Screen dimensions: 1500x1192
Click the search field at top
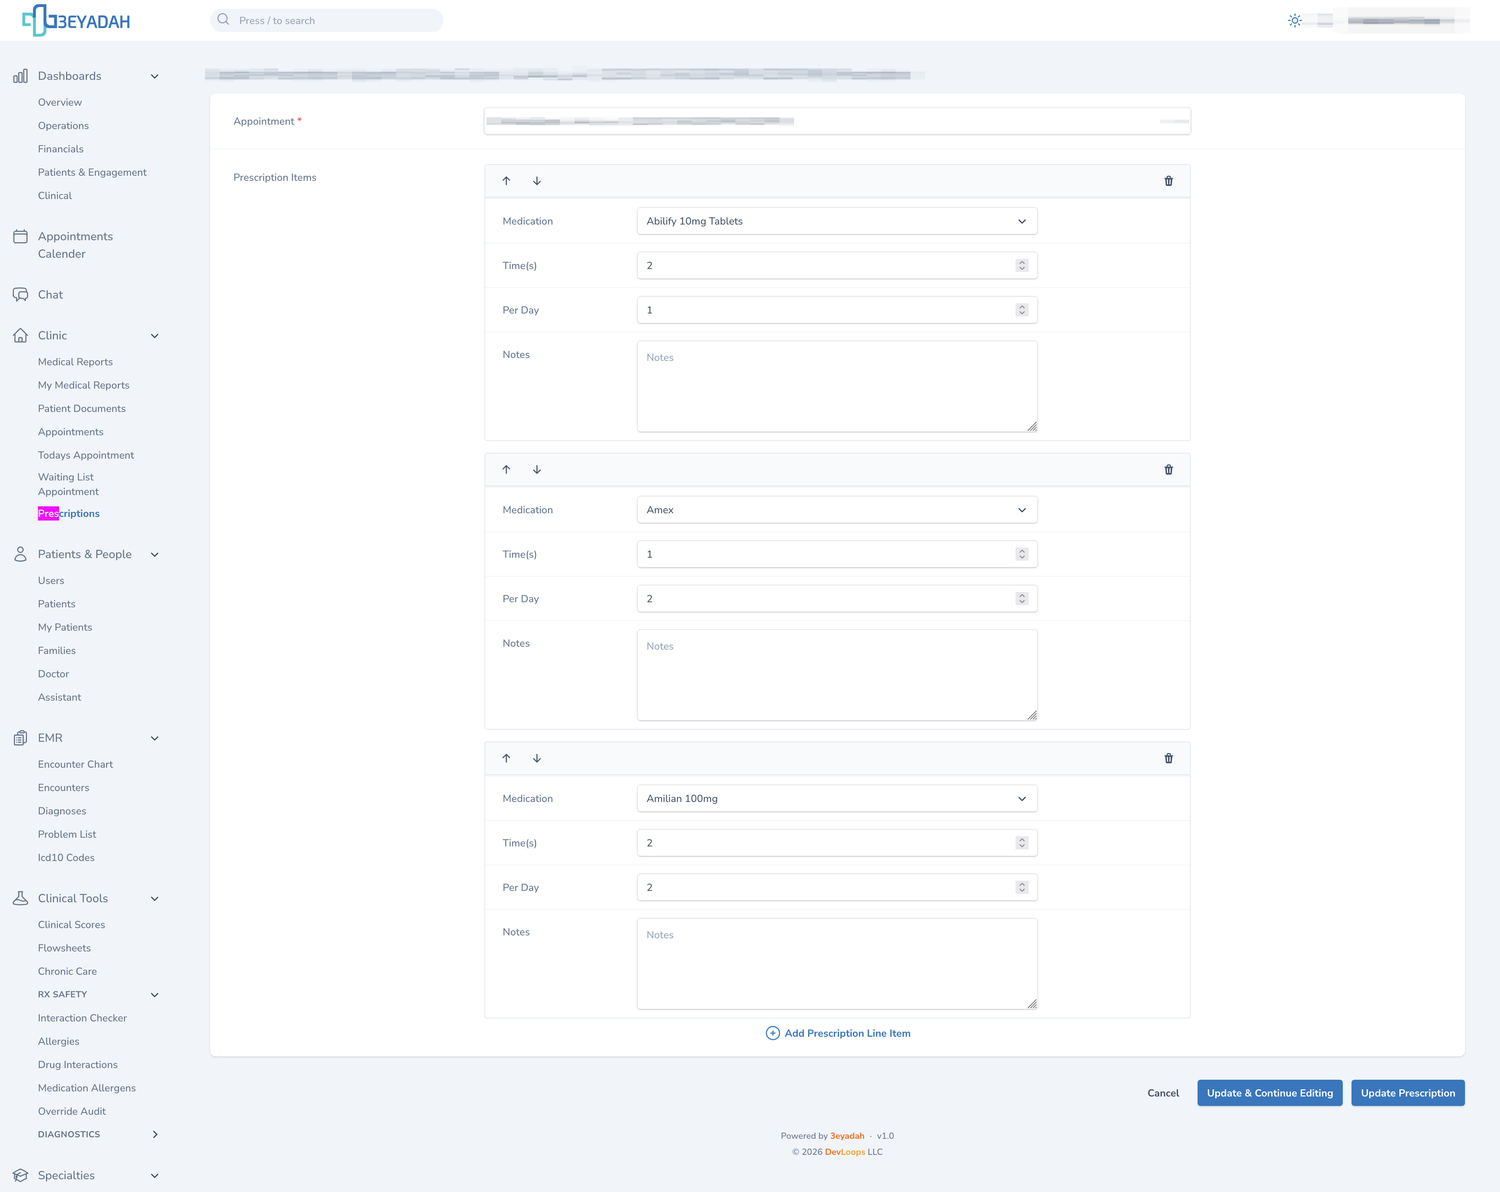[x=327, y=20]
